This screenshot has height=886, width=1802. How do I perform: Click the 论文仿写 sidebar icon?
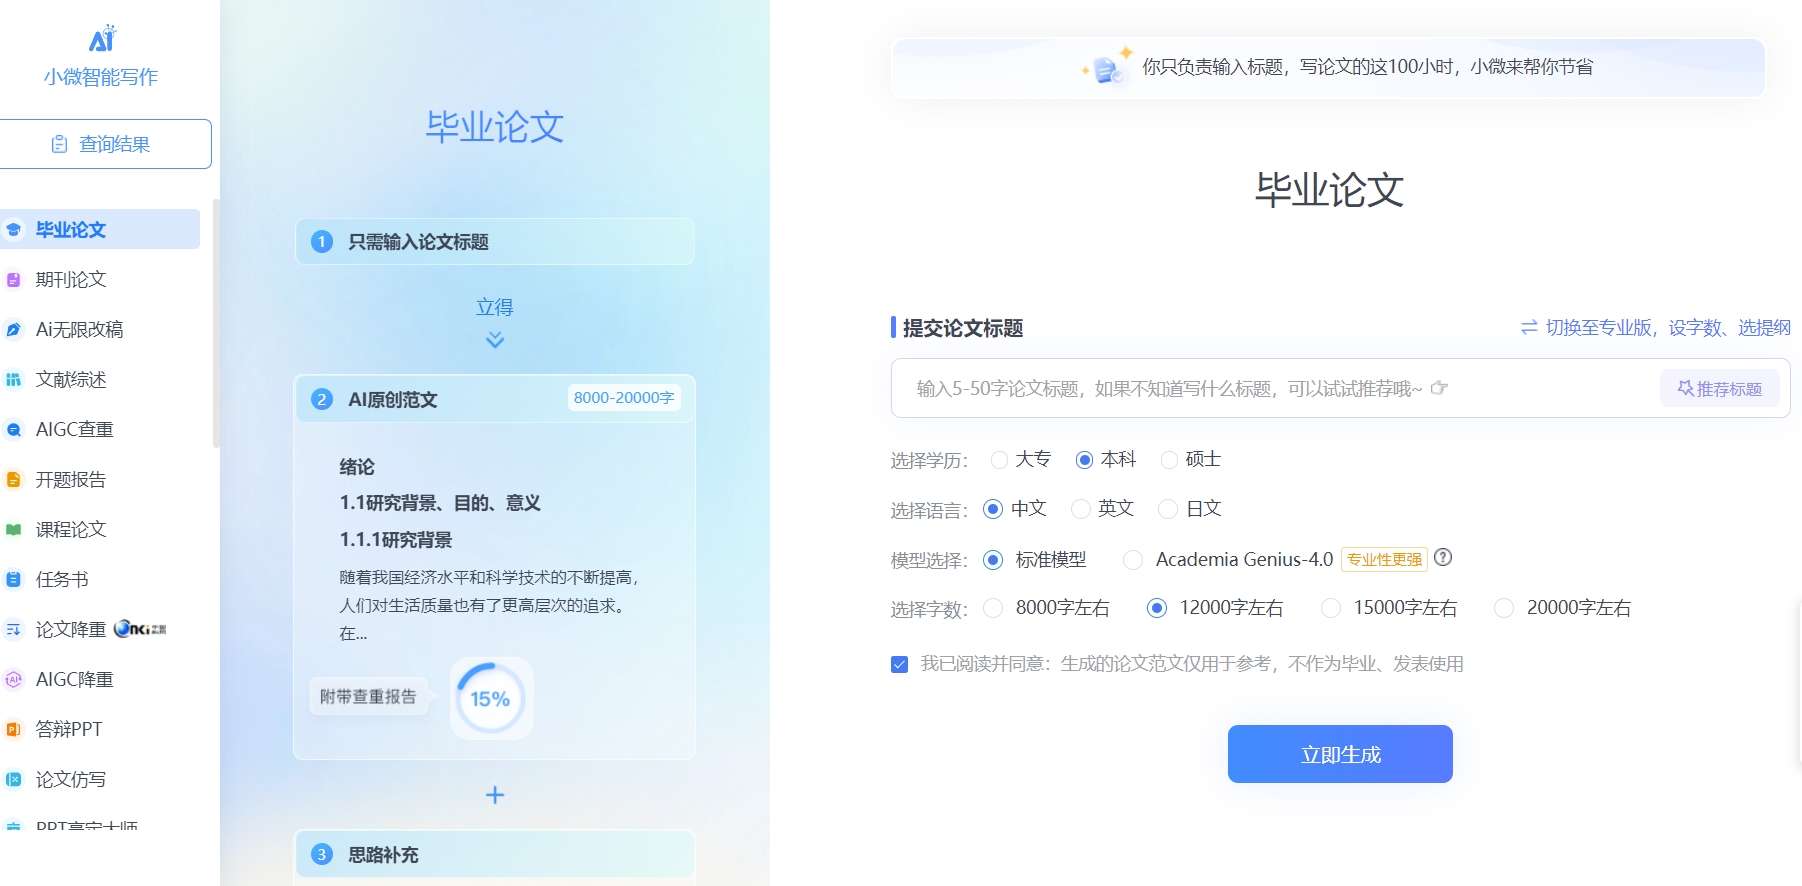click(14, 780)
